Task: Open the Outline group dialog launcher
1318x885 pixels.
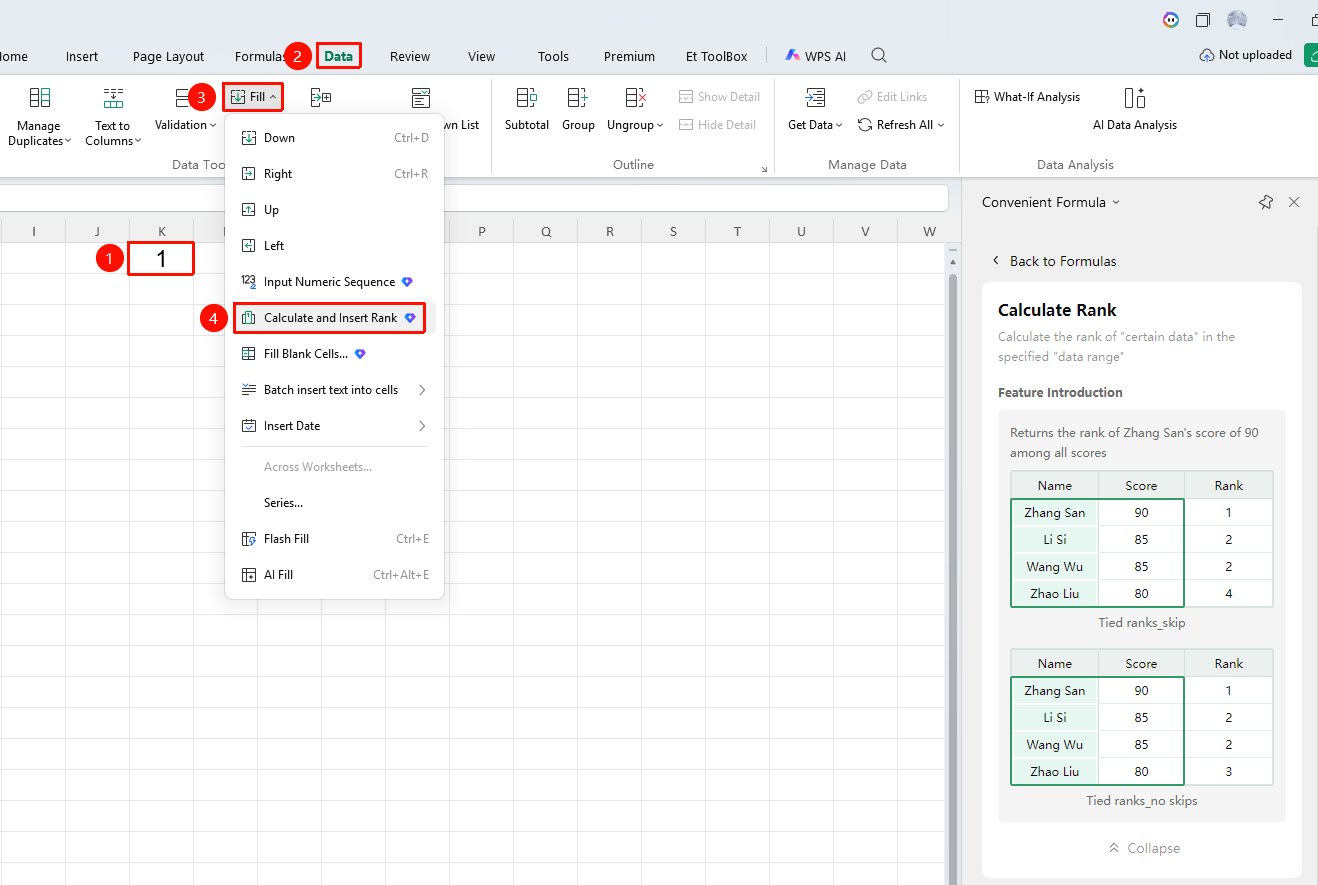Action: pos(765,170)
